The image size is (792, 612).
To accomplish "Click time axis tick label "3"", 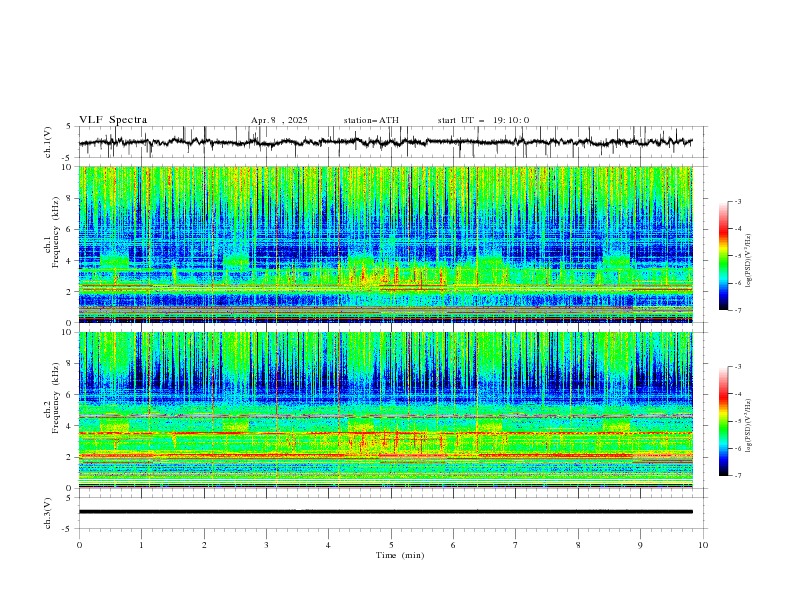I will pos(266,545).
